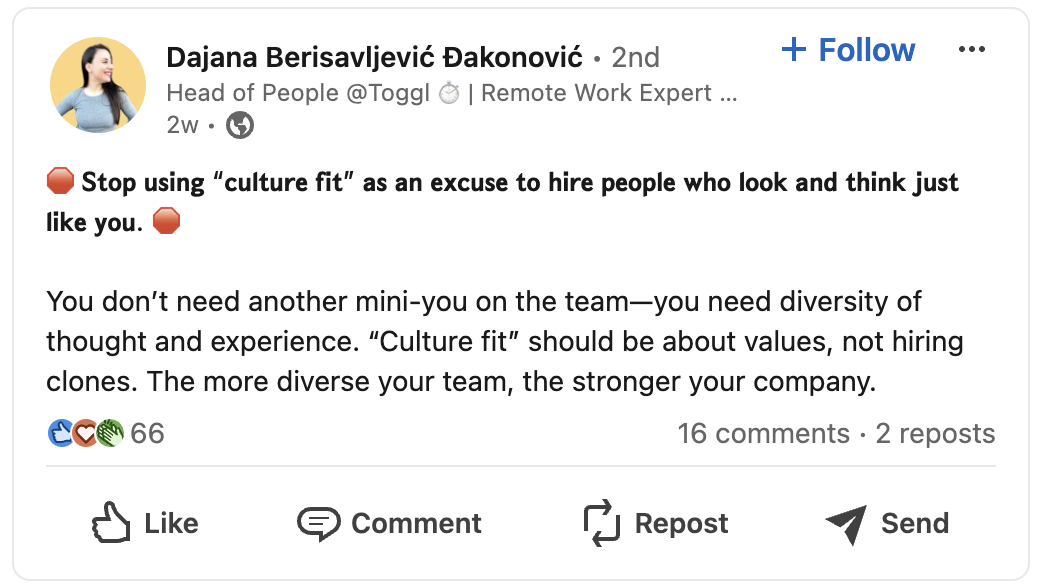Image resolution: width=1062 pixels, height=584 pixels.
Task: Click the Send paper-plane icon
Action: [845, 521]
